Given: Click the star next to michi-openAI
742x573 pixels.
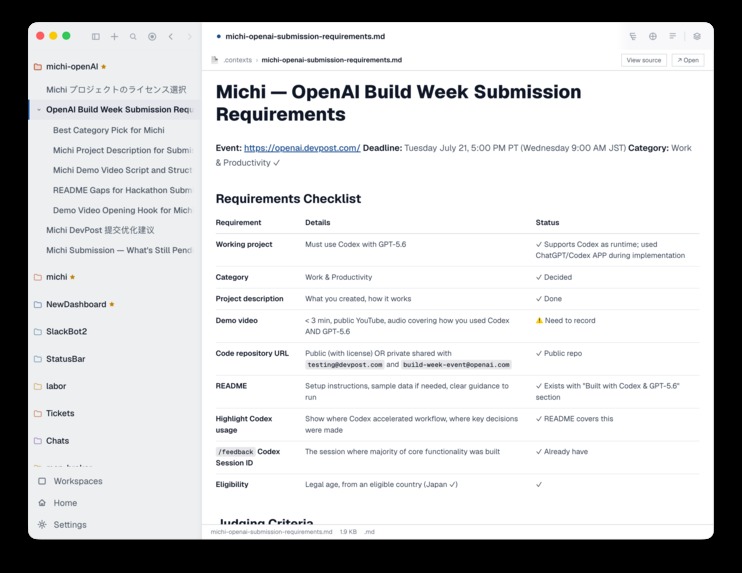Looking at the screenshot, I should coord(104,67).
